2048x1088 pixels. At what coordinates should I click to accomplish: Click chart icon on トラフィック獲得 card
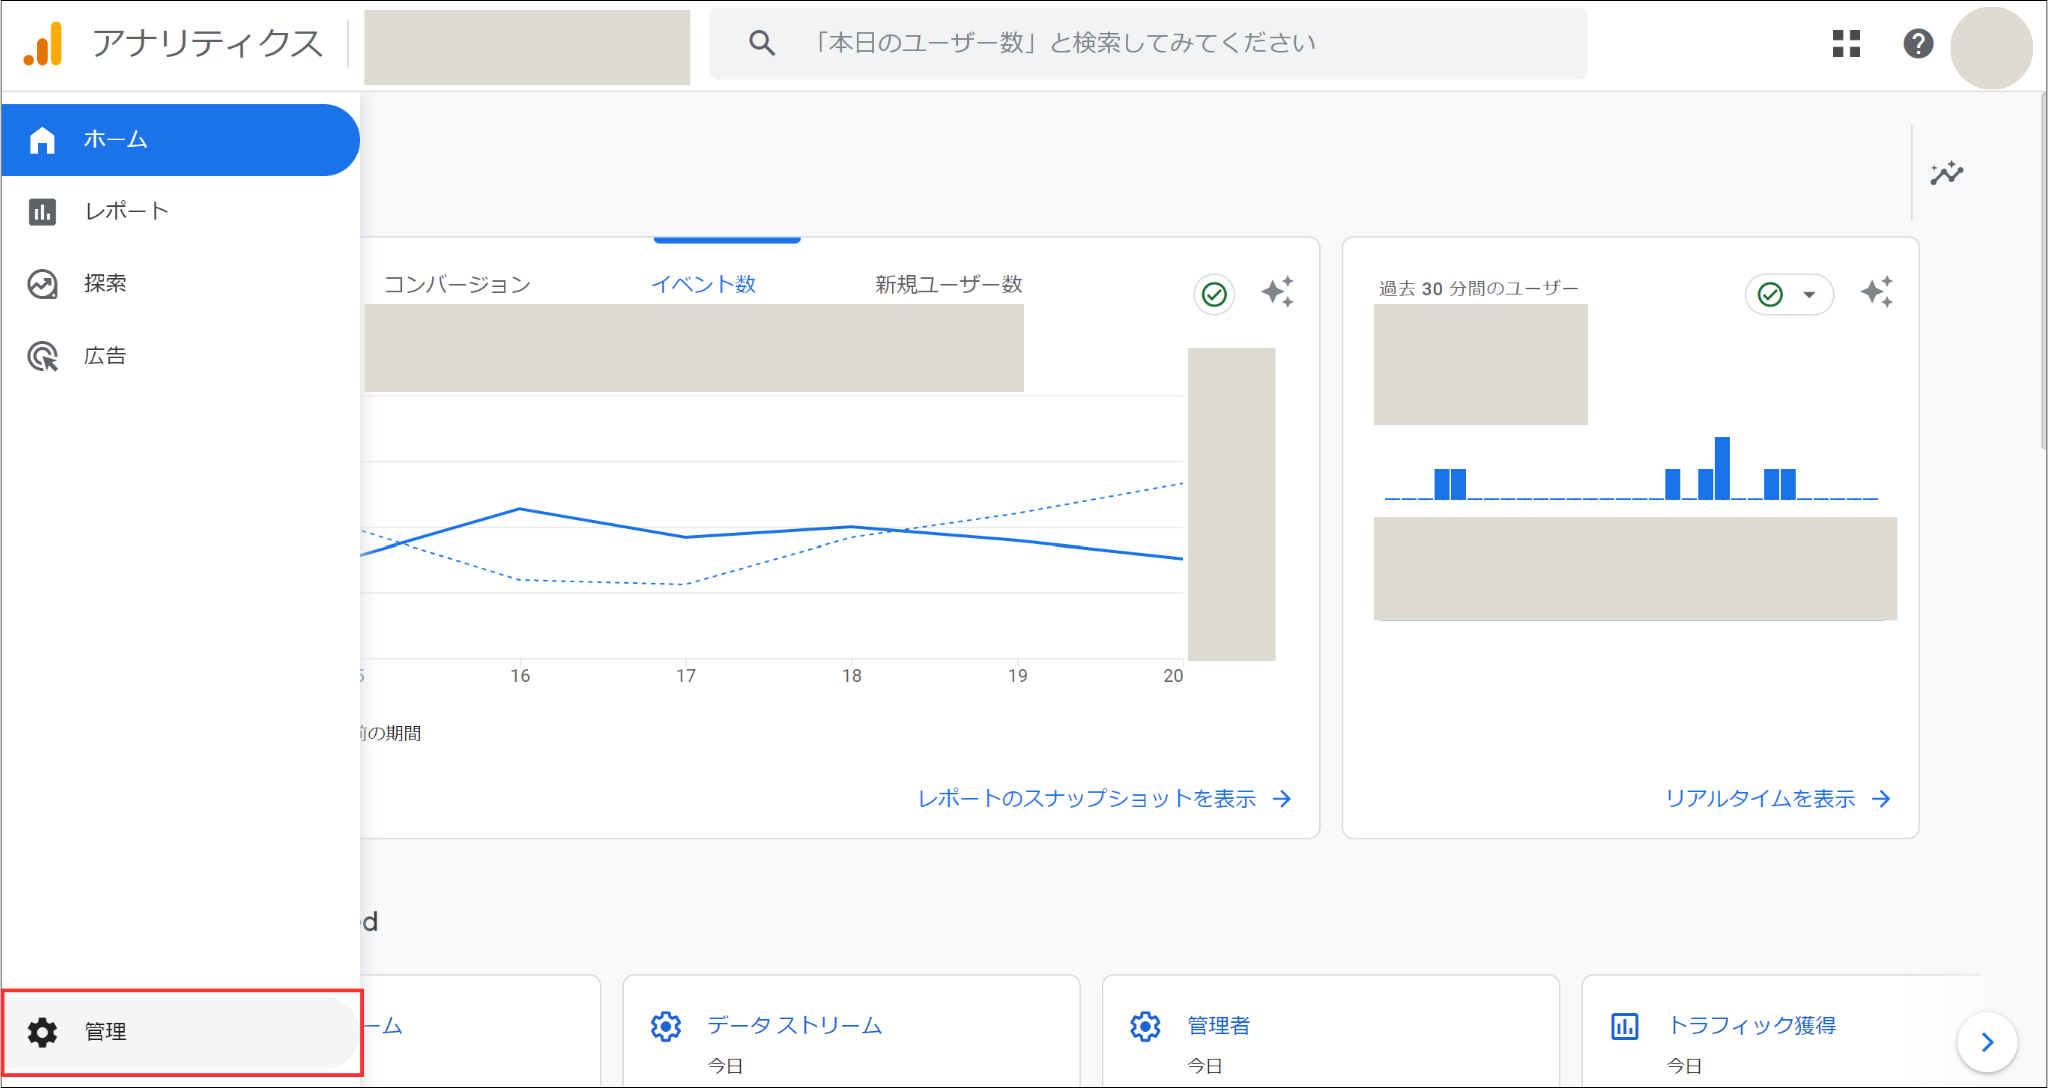click(x=1625, y=1026)
